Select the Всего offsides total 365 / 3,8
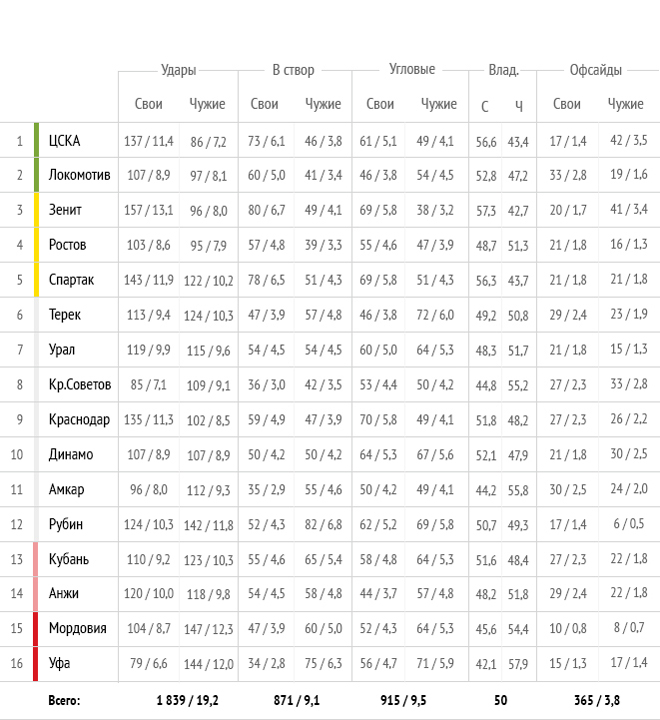The image size is (660, 720). pos(597,700)
